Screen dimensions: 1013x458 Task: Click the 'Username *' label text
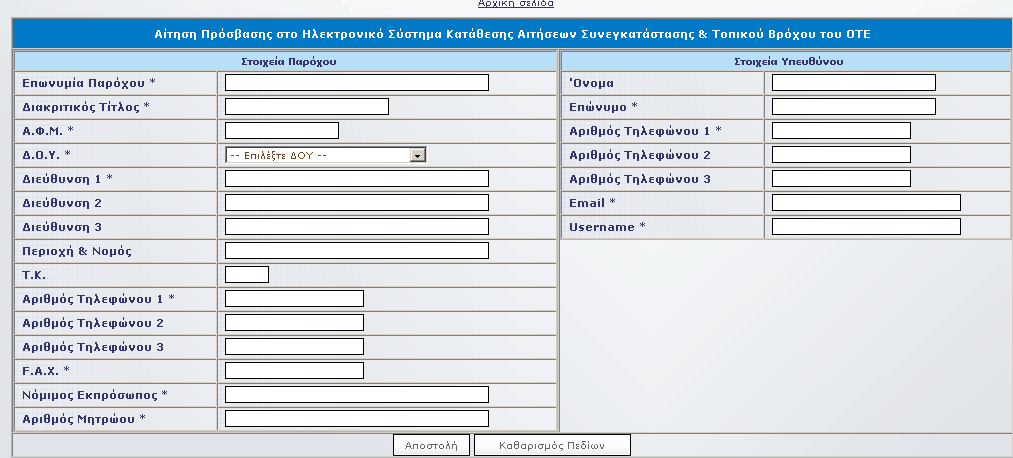pos(607,227)
